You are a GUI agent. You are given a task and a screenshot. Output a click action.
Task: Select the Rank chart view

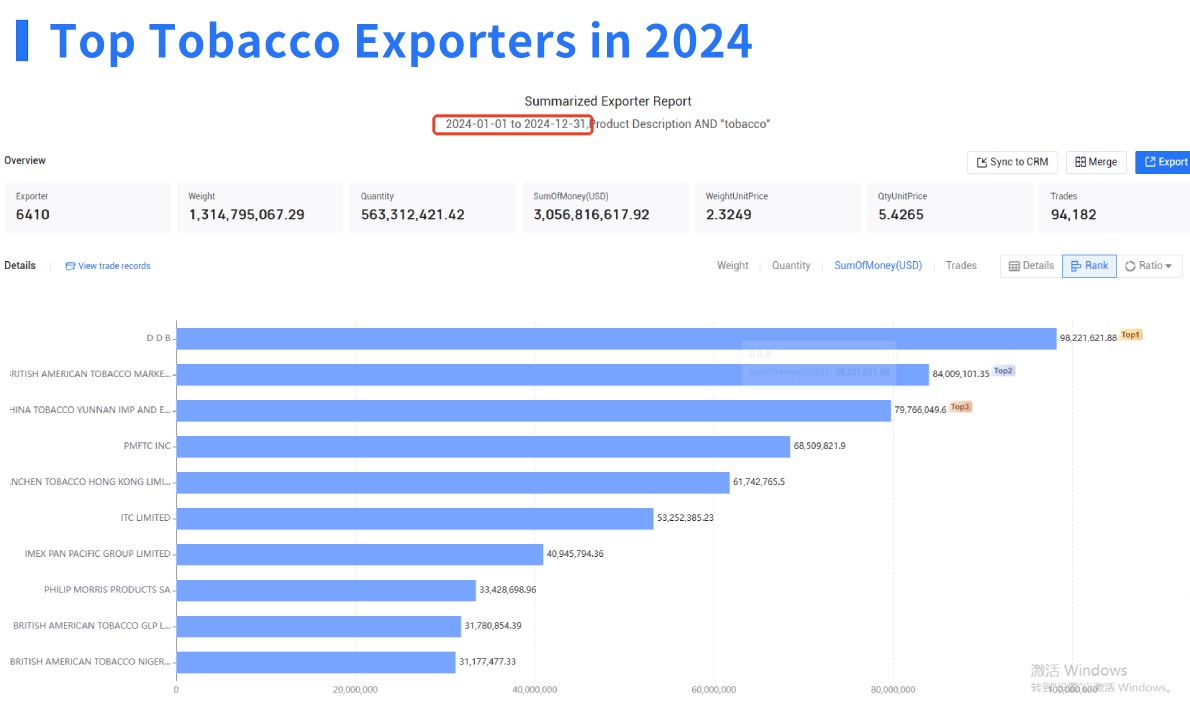(x=1089, y=266)
